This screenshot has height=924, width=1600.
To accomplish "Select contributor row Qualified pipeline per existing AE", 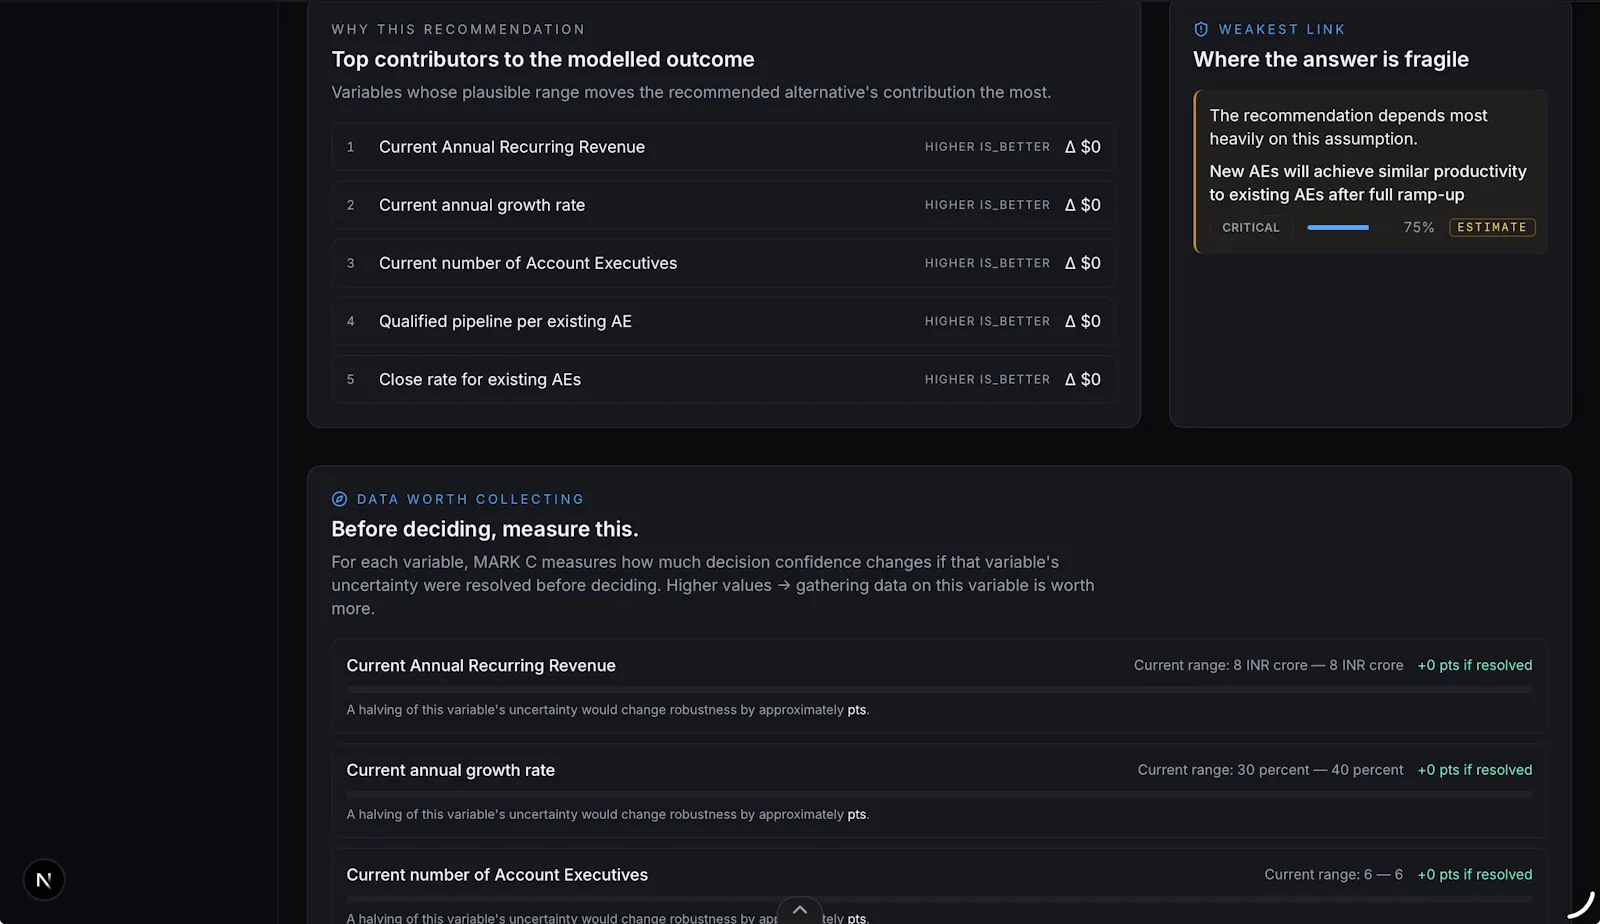I will pos(724,321).
